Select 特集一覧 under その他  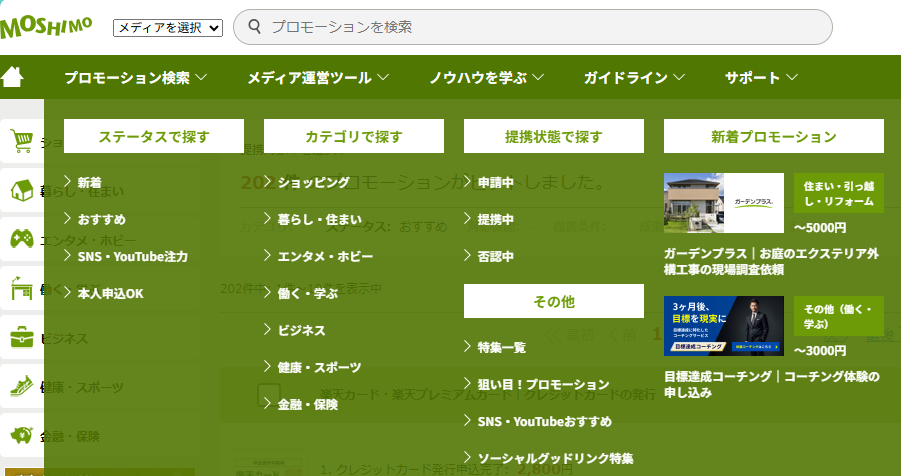(x=501, y=347)
